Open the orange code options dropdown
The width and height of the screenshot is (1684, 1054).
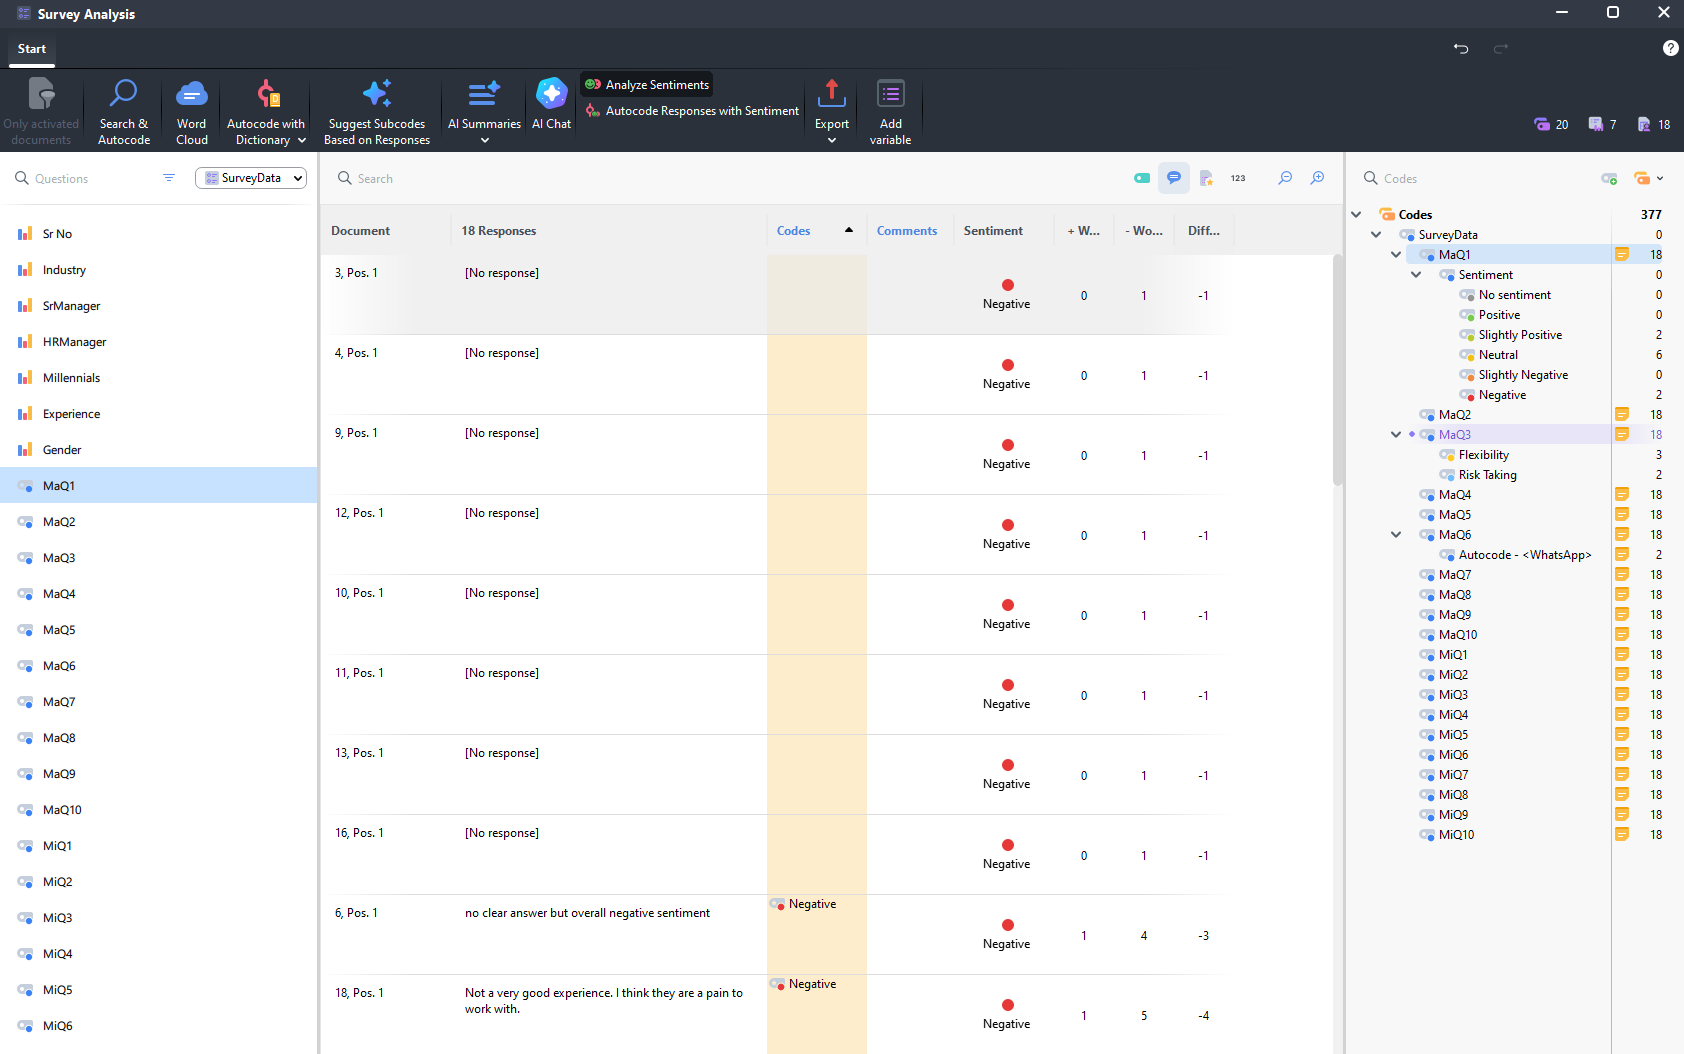tap(1648, 178)
